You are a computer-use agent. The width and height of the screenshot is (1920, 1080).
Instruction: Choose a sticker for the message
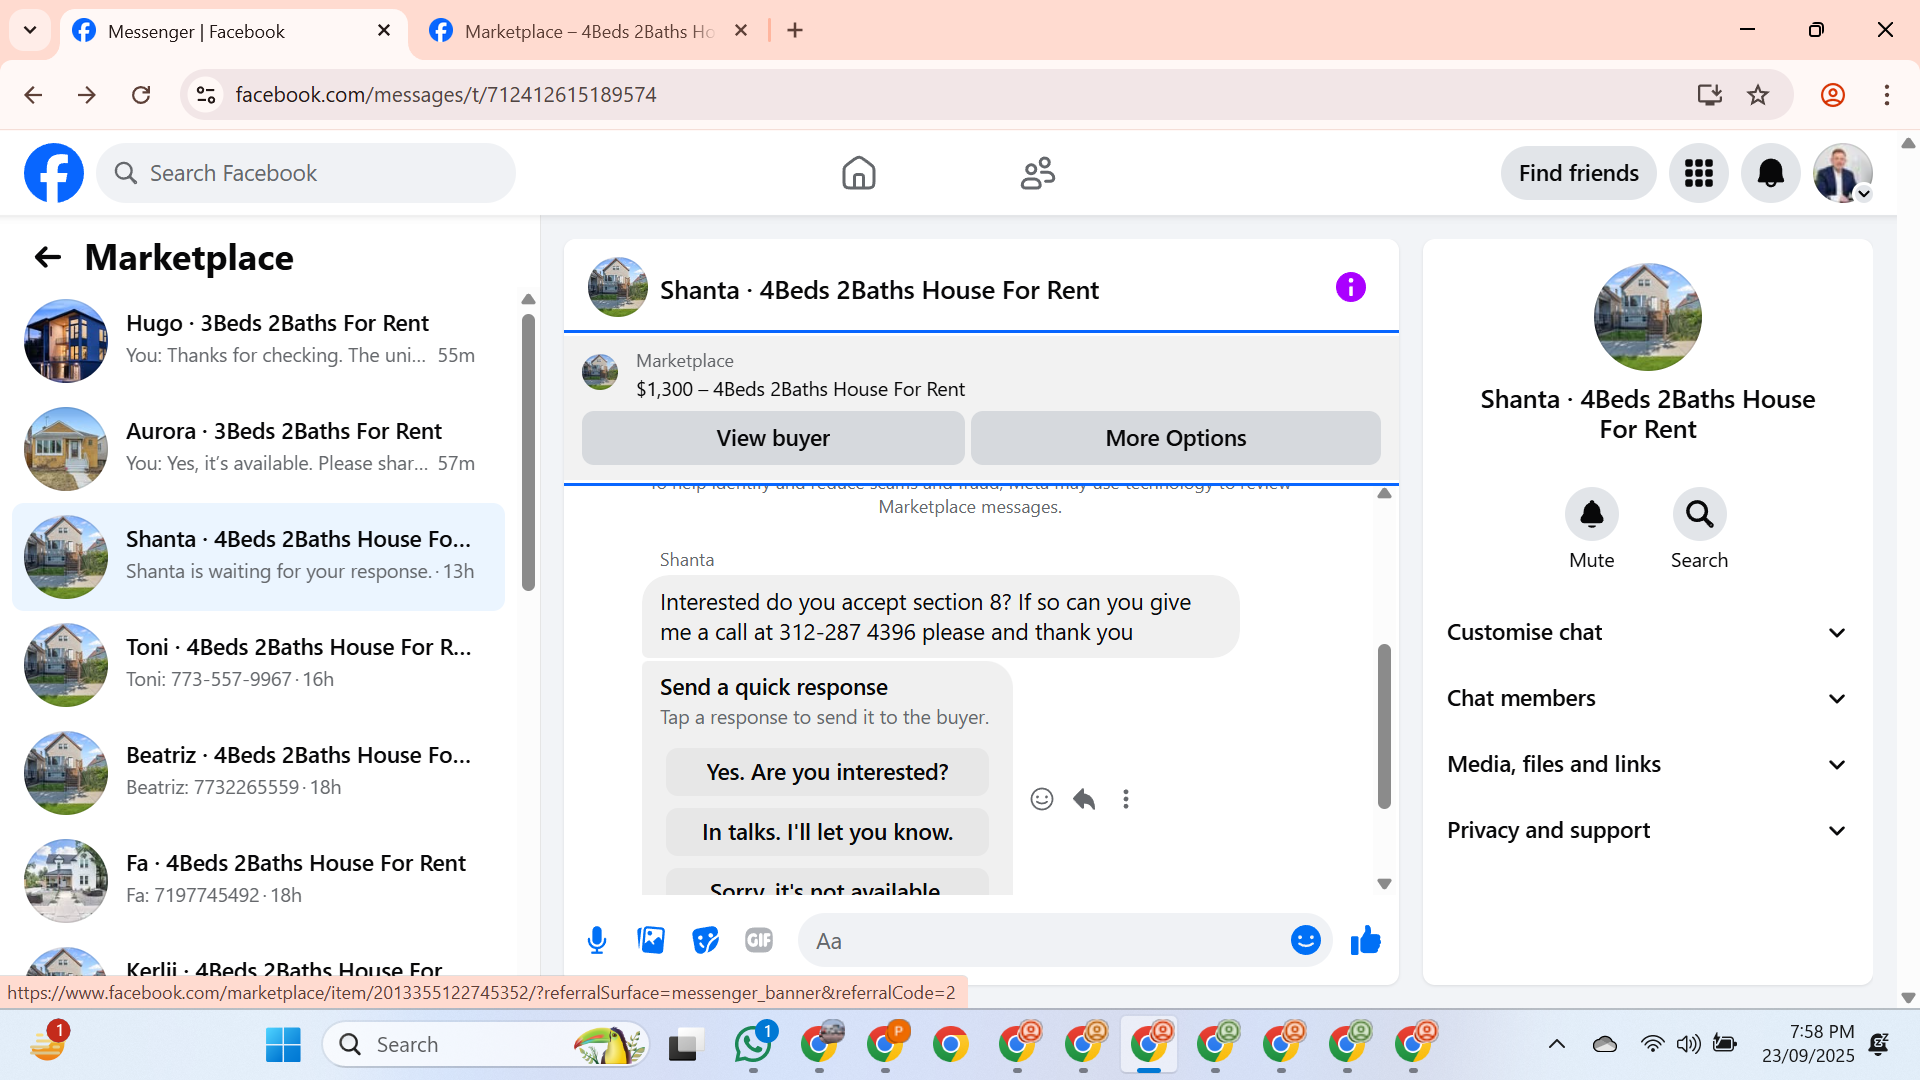point(705,940)
